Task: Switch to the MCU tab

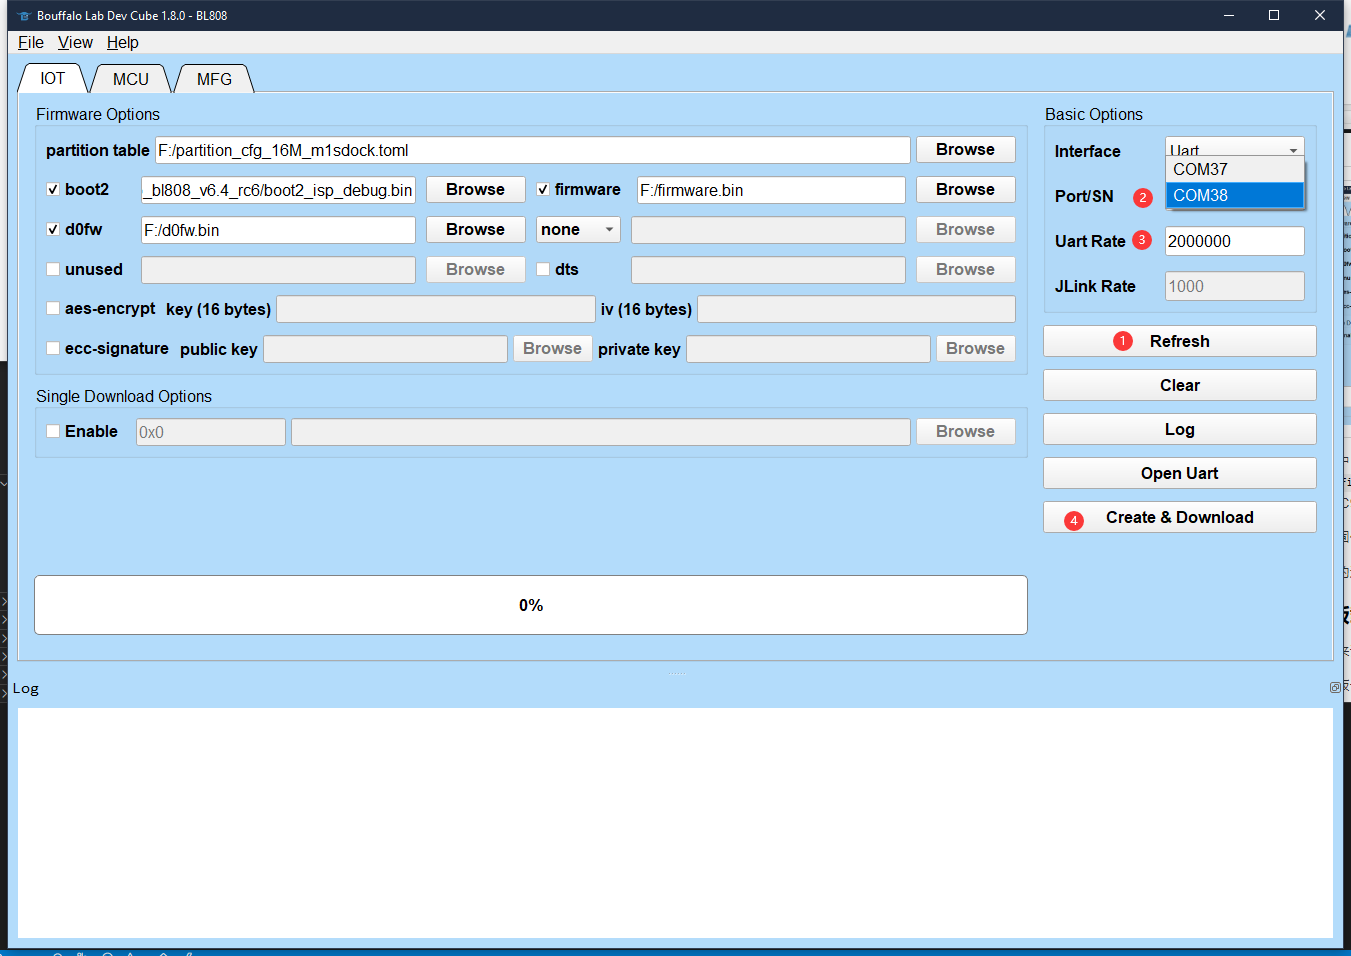Action: 130,79
